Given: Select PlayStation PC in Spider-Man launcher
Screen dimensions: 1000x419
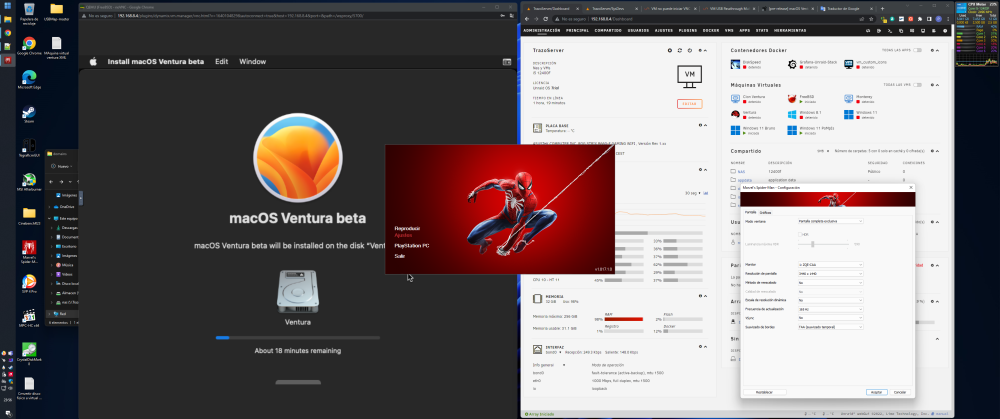Looking at the screenshot, I should (412, 246).
